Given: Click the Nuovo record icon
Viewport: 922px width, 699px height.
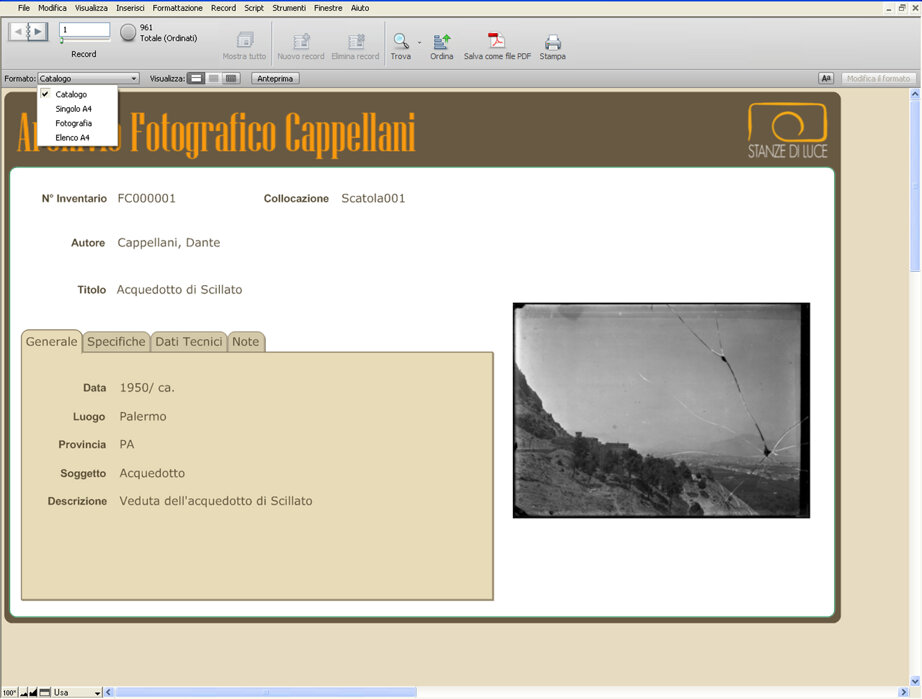Looking at the screenshot, I should [301, 41].
